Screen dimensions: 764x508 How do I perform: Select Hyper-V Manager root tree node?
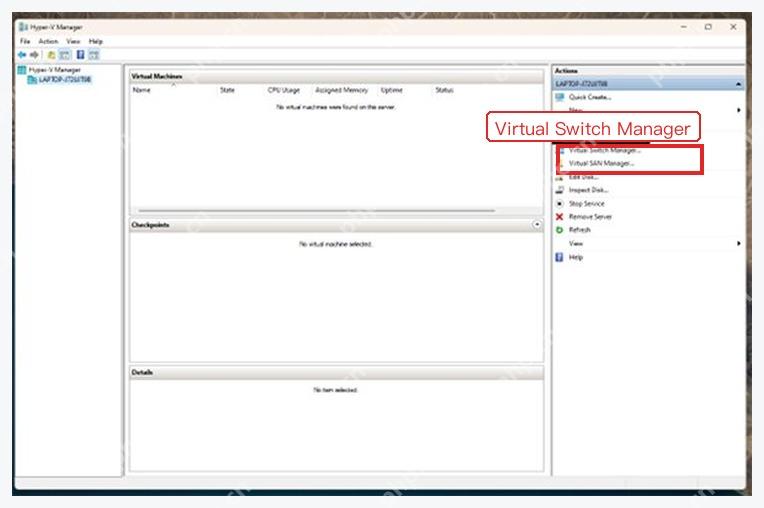pyautogui.click(x=55, y=70)
